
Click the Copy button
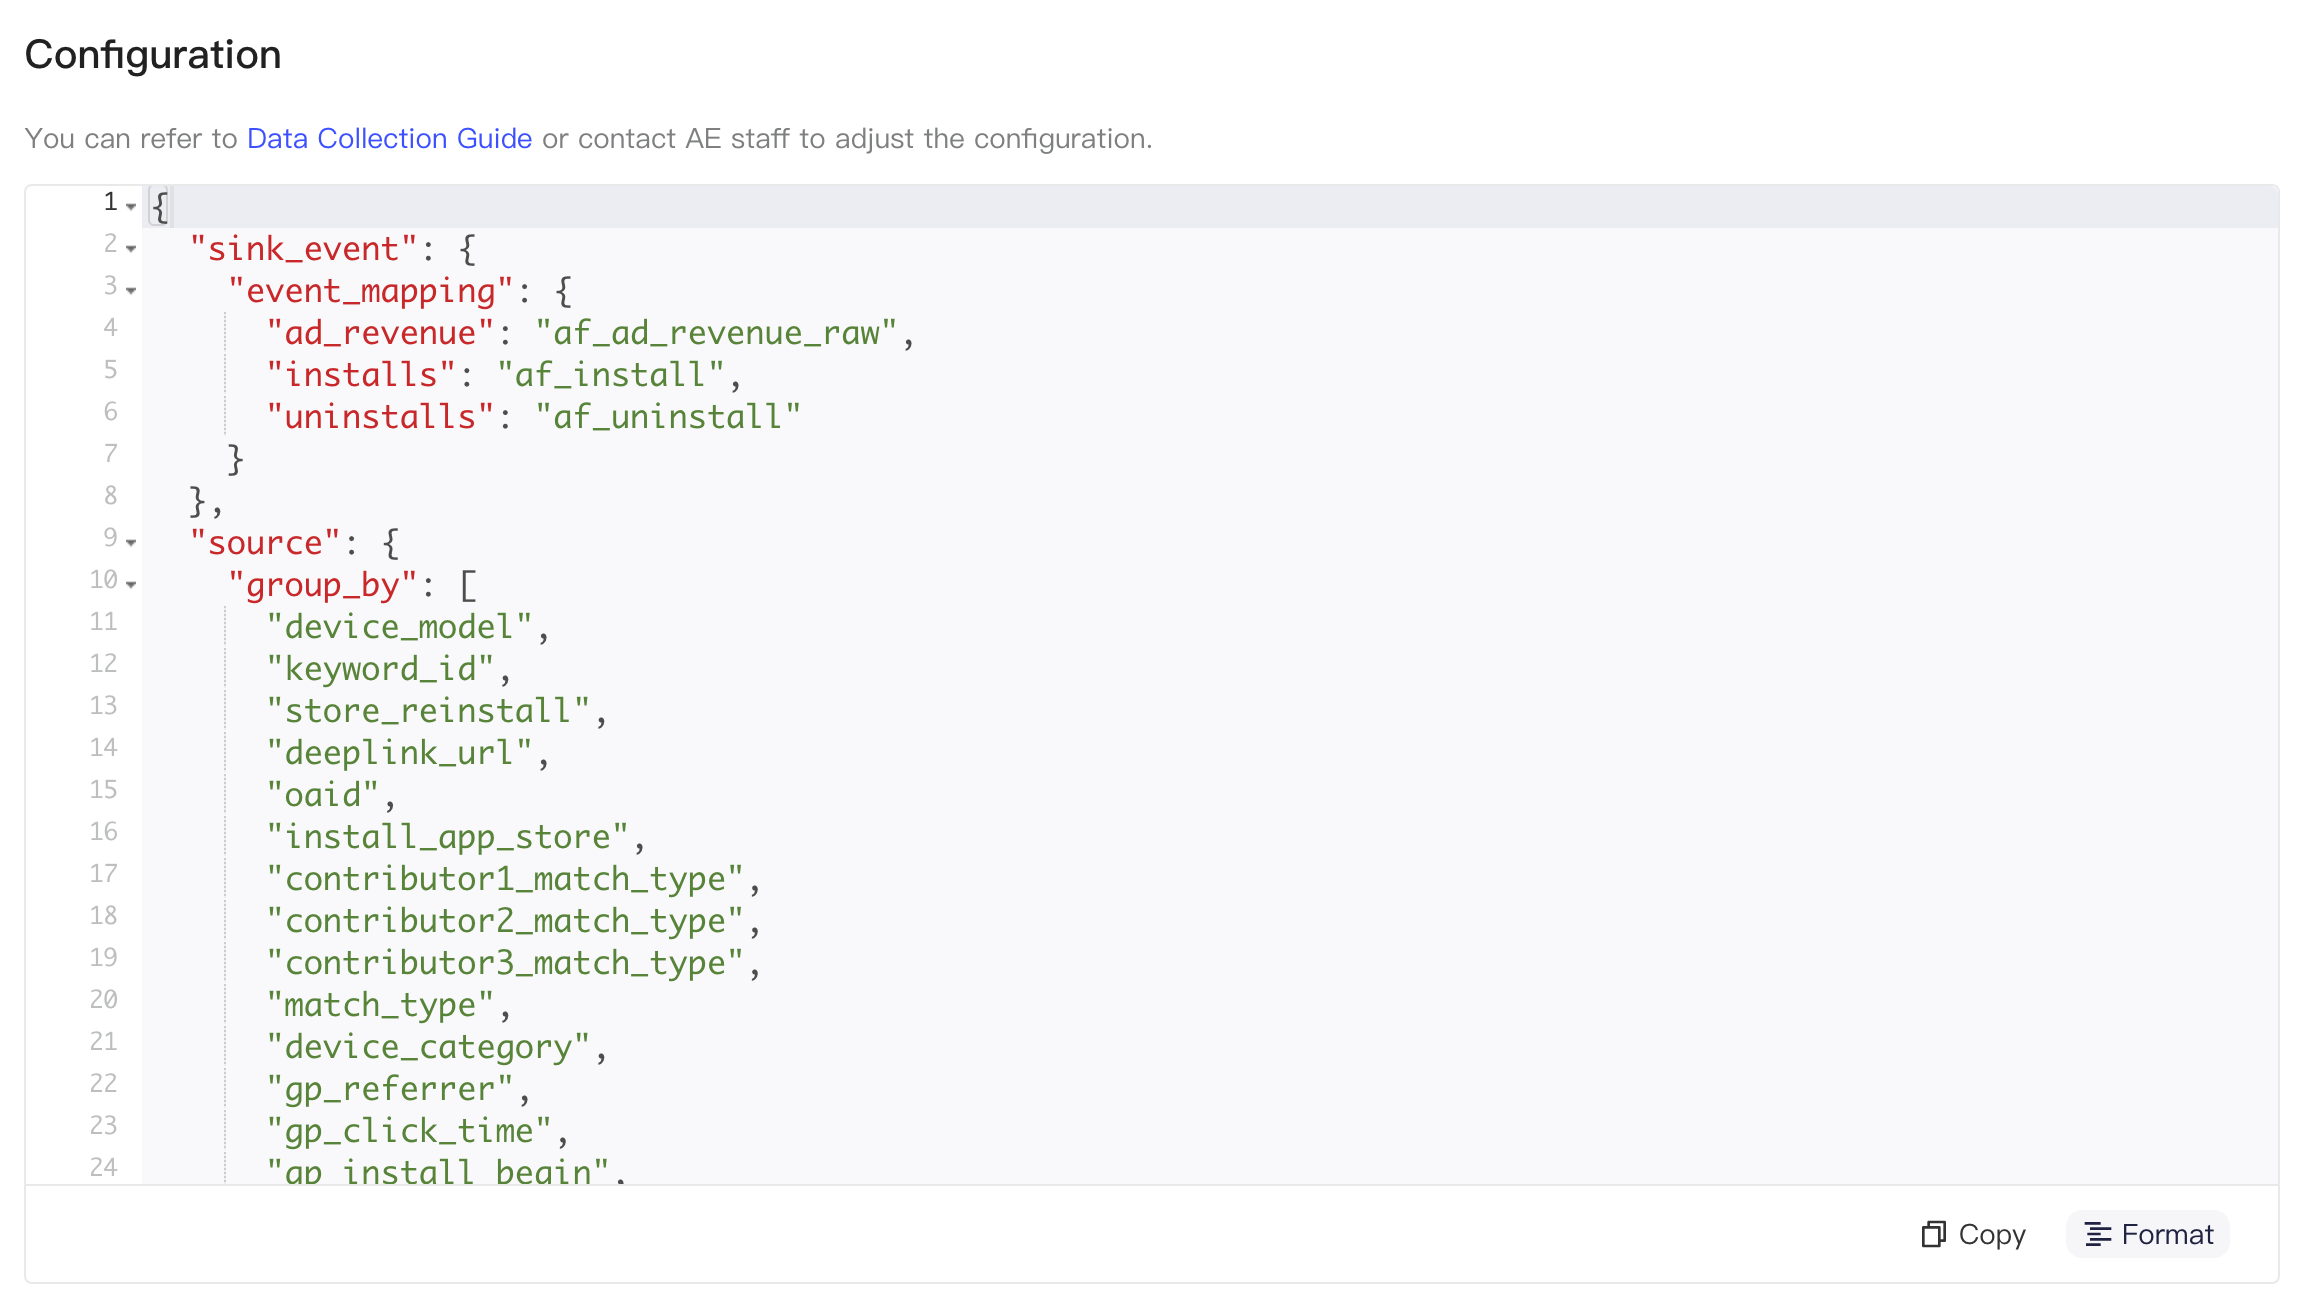click(x=1973, y=1234)
